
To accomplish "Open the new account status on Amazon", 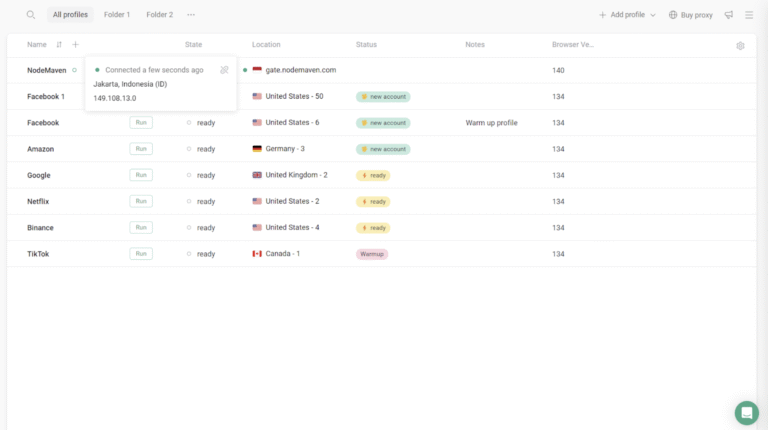I will click(383, 149).
